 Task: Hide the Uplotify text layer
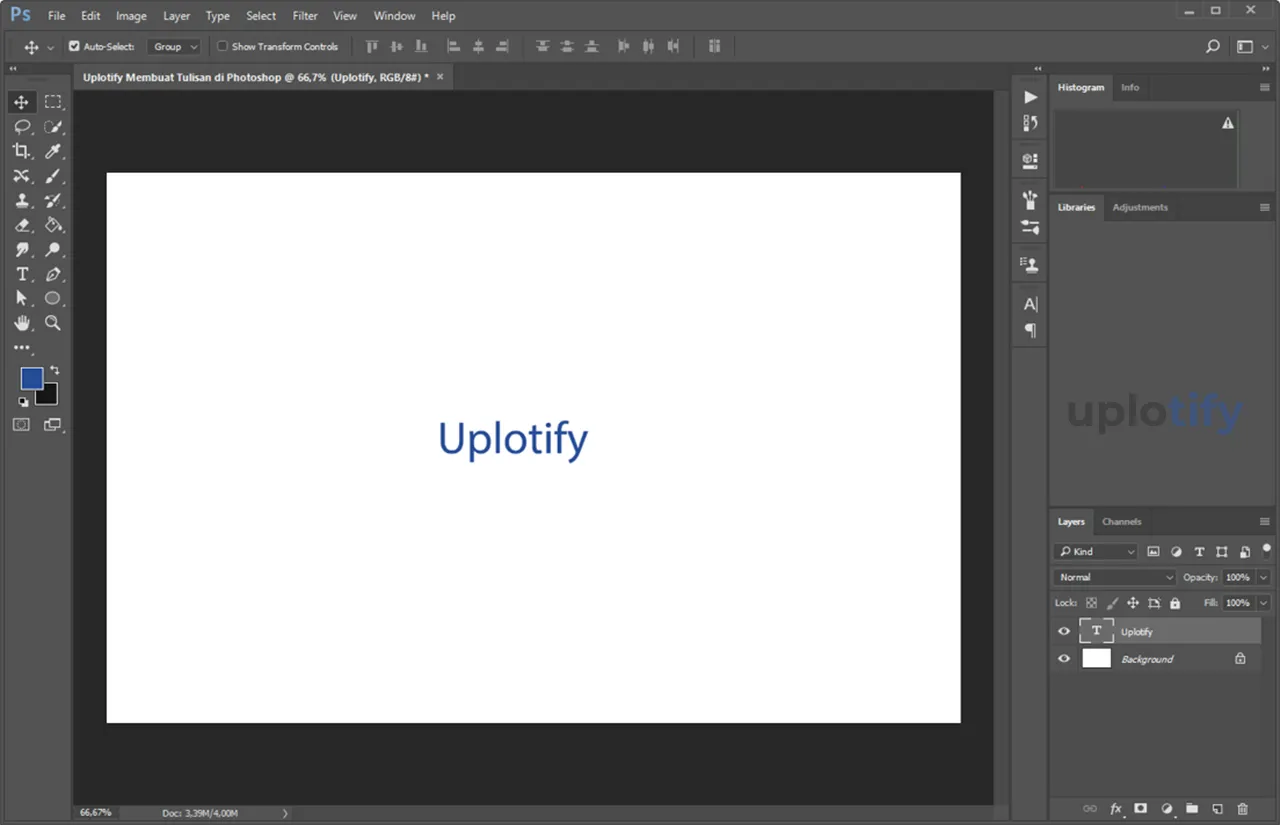click(1064, 631)
